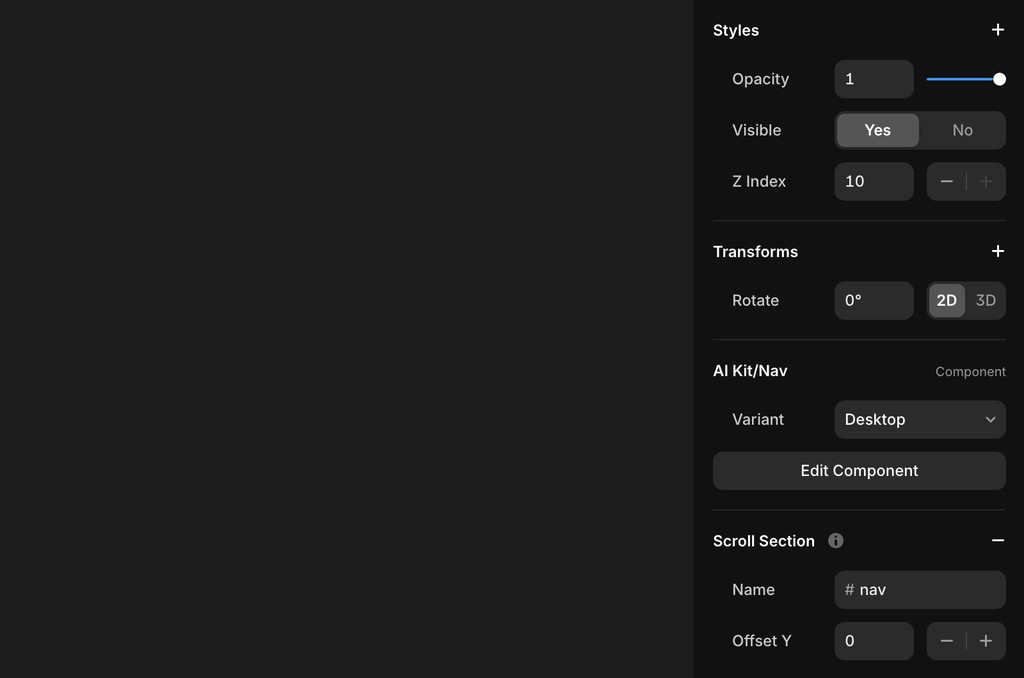Set Visible to No

pos(962,130)
